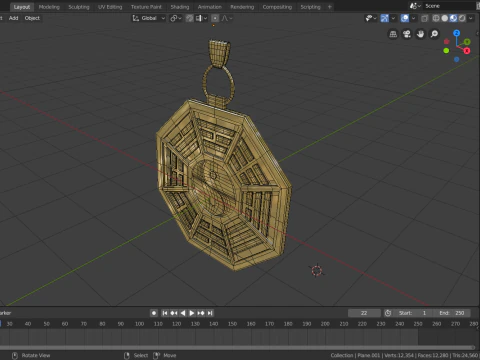Open snapping options dropdown
480x360 pixels.
click(x=201, y=18)
